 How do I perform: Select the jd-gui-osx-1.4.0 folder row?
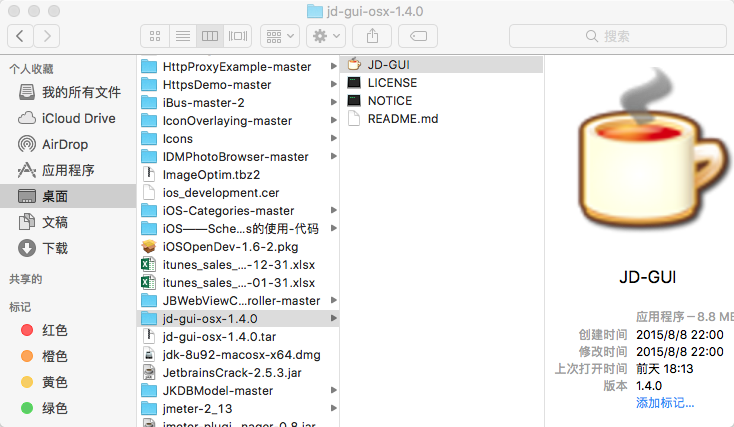click(238, 318)
